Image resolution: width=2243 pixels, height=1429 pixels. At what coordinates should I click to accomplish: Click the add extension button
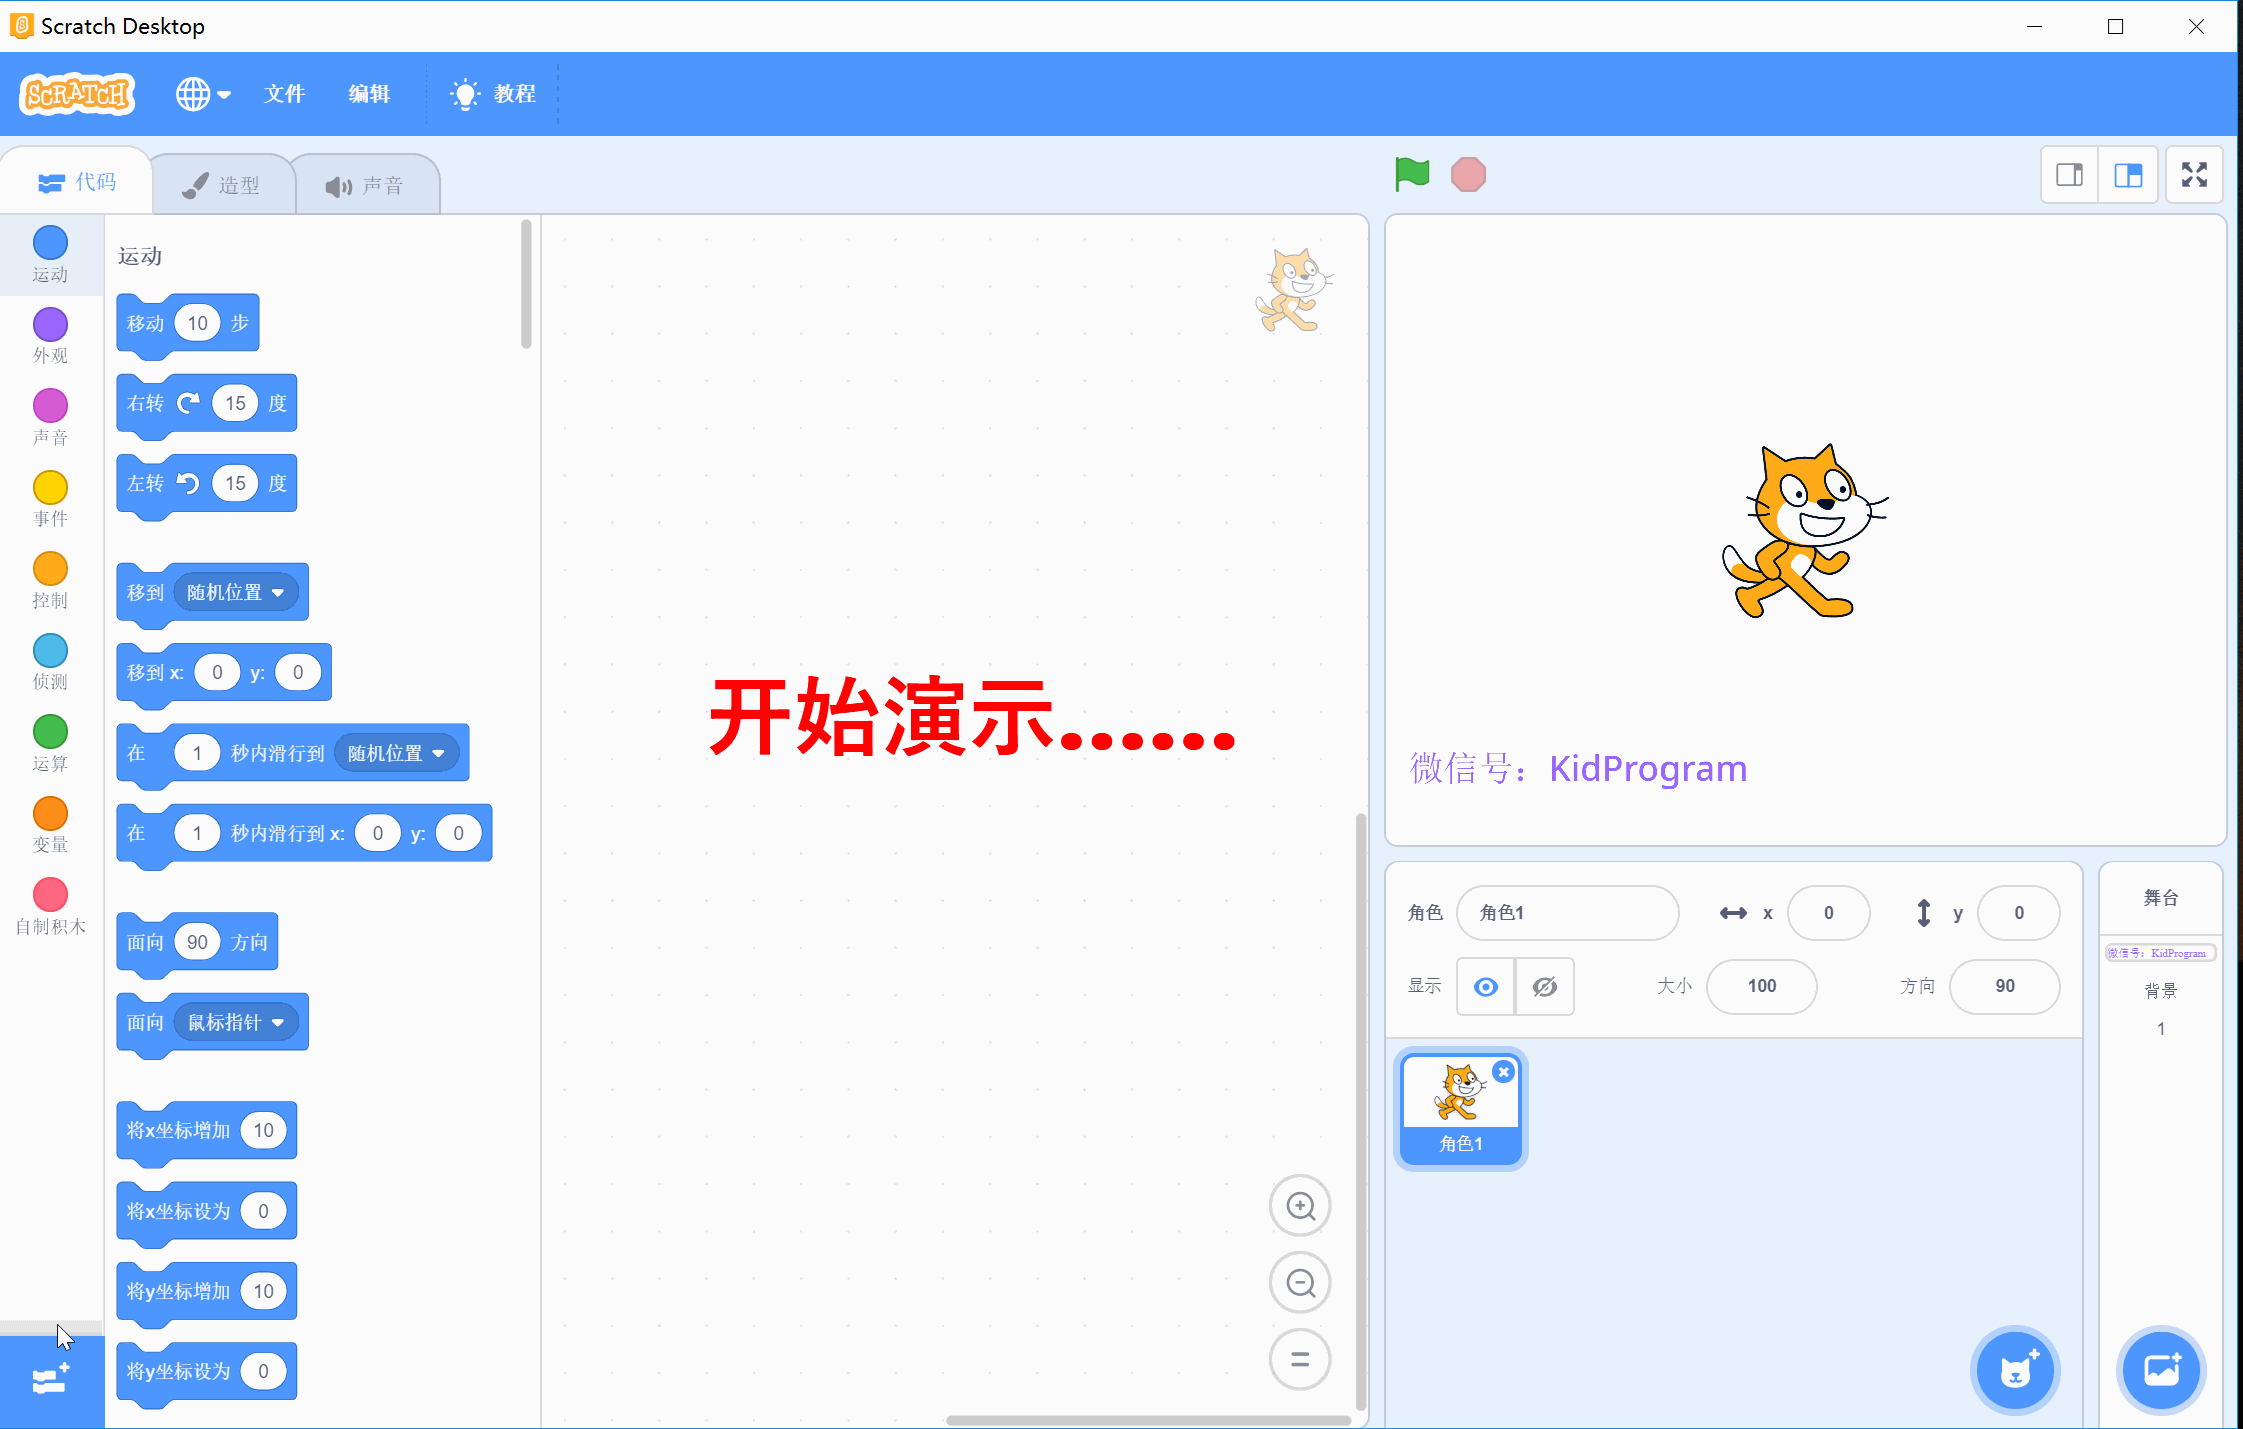[x=52, y=1381]
